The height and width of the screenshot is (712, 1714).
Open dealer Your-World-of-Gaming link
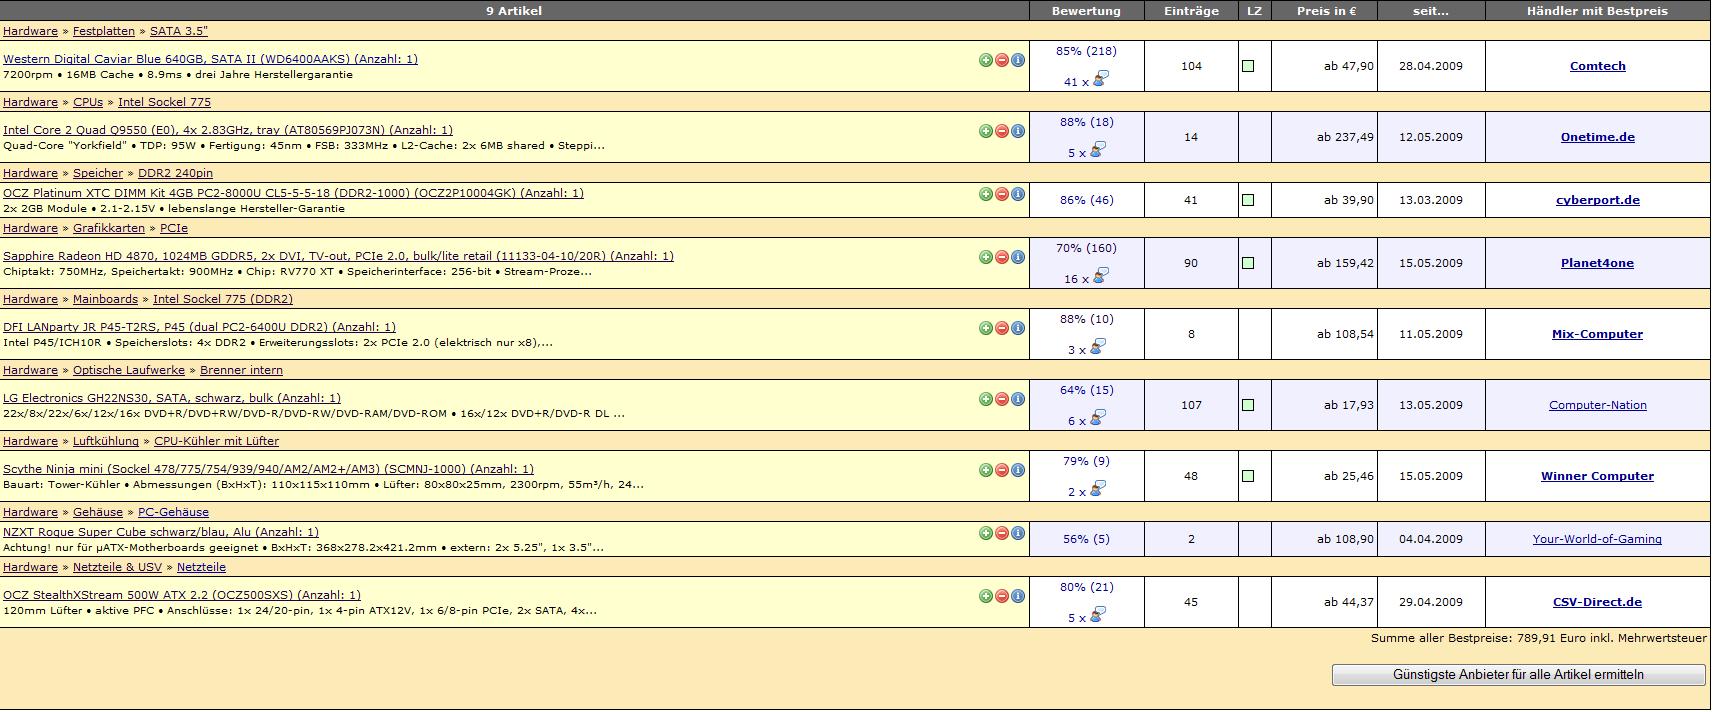point(1597,539)
